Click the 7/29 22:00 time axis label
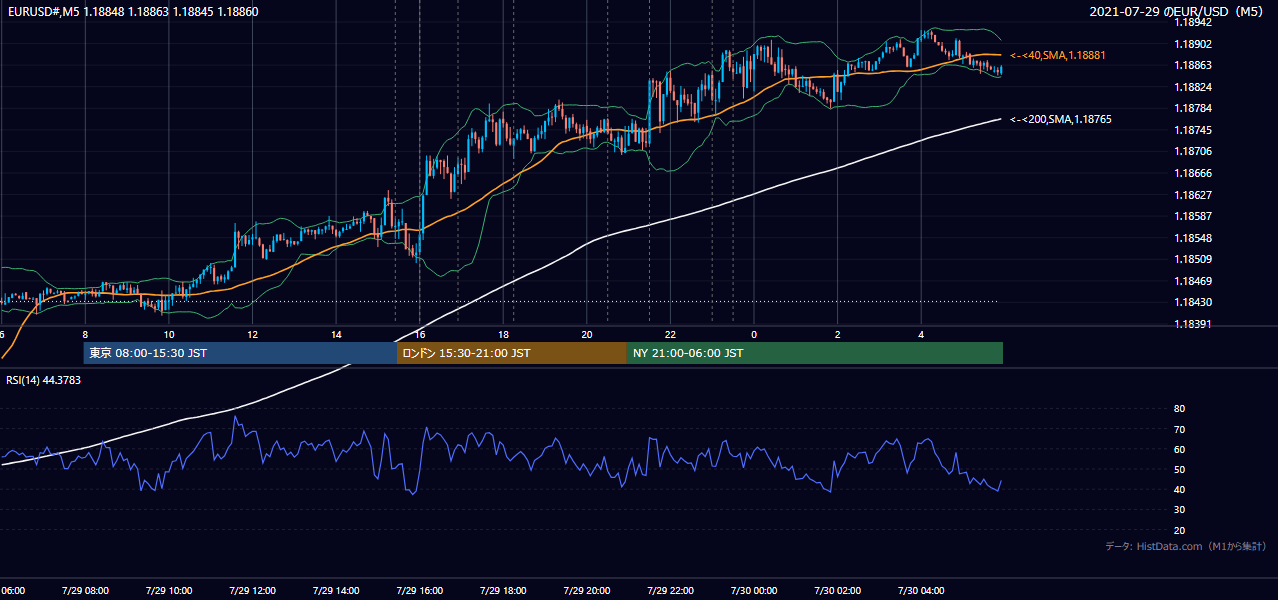1278x600 pixels. pos(670,590)
